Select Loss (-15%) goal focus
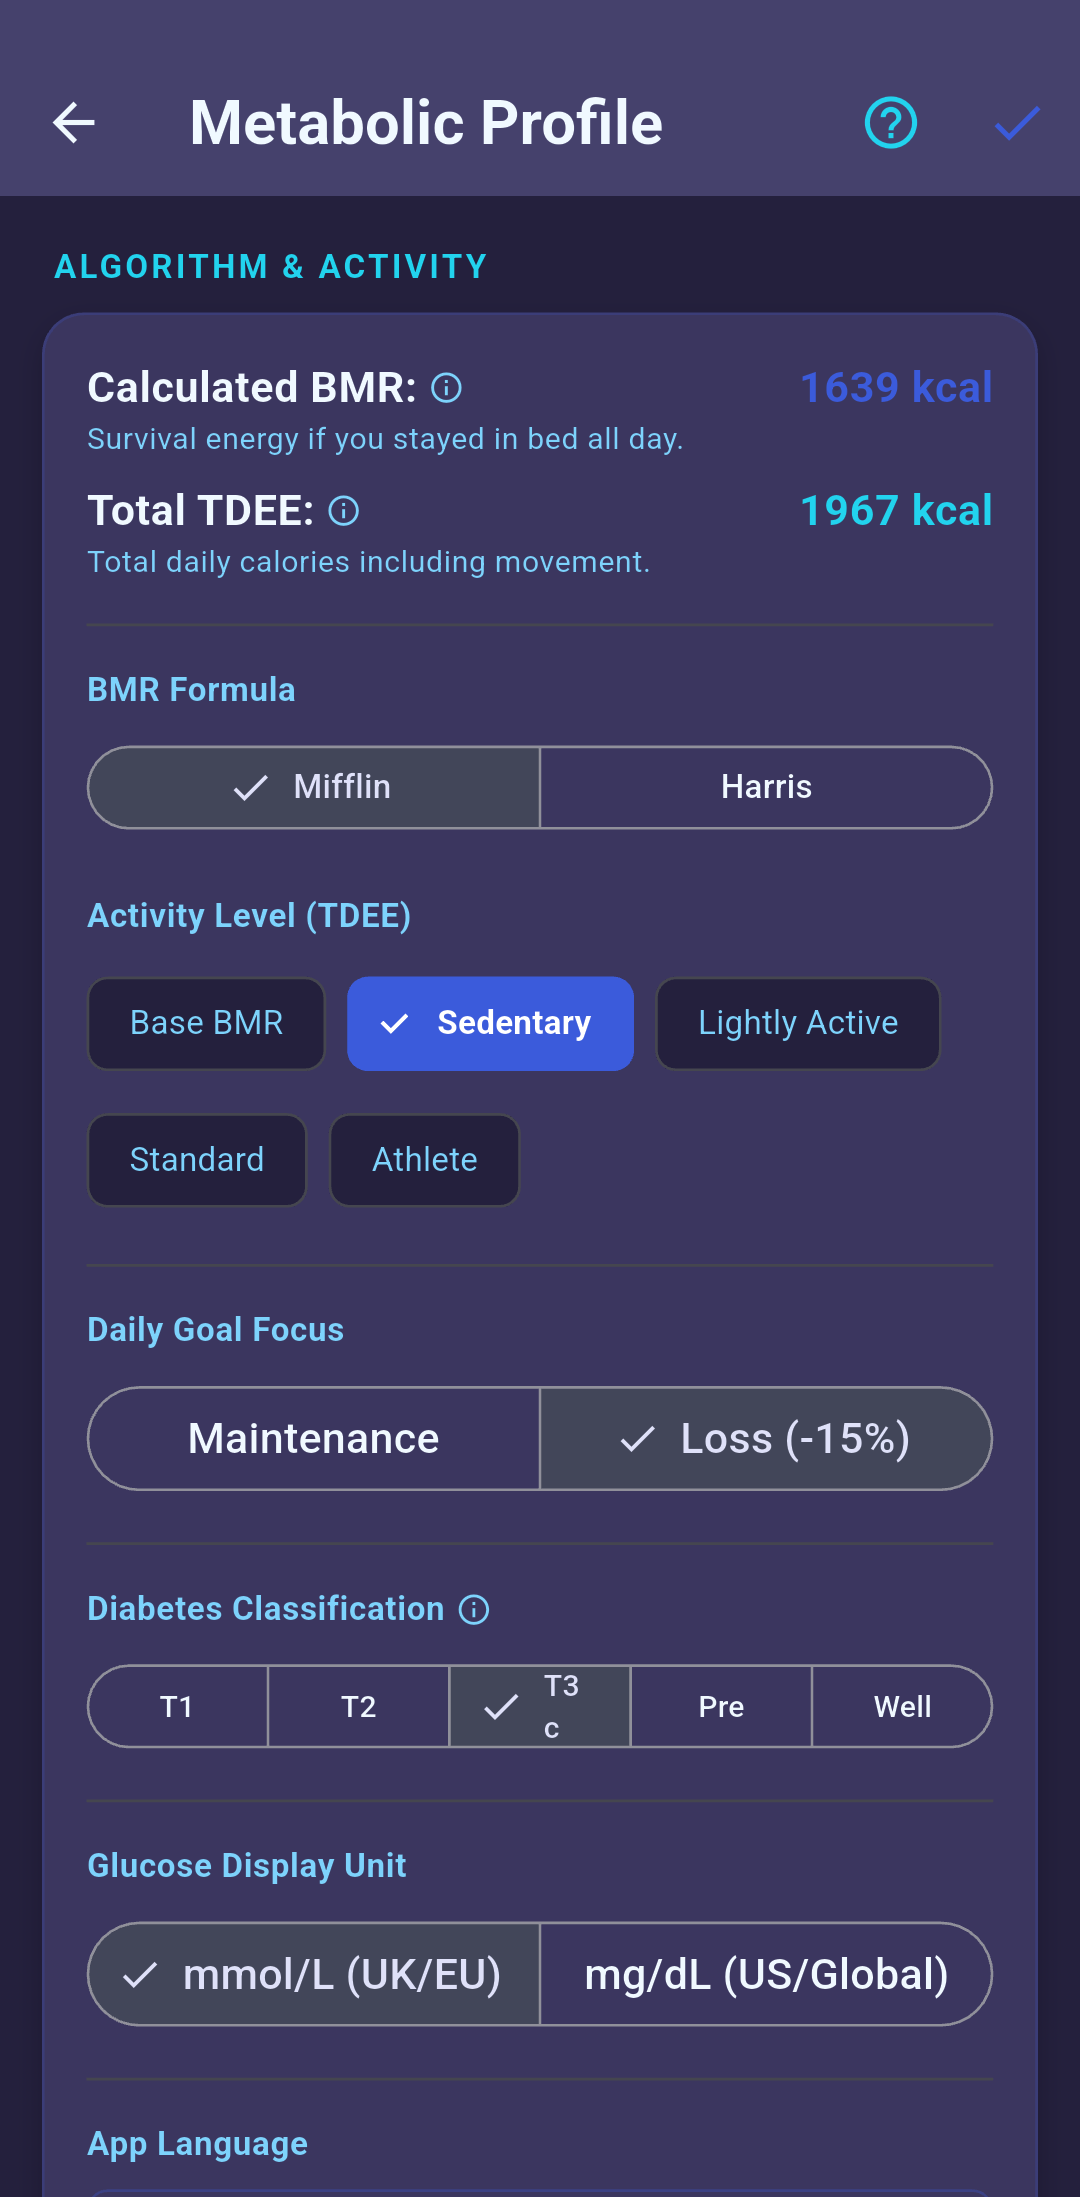 point(766,1439)
